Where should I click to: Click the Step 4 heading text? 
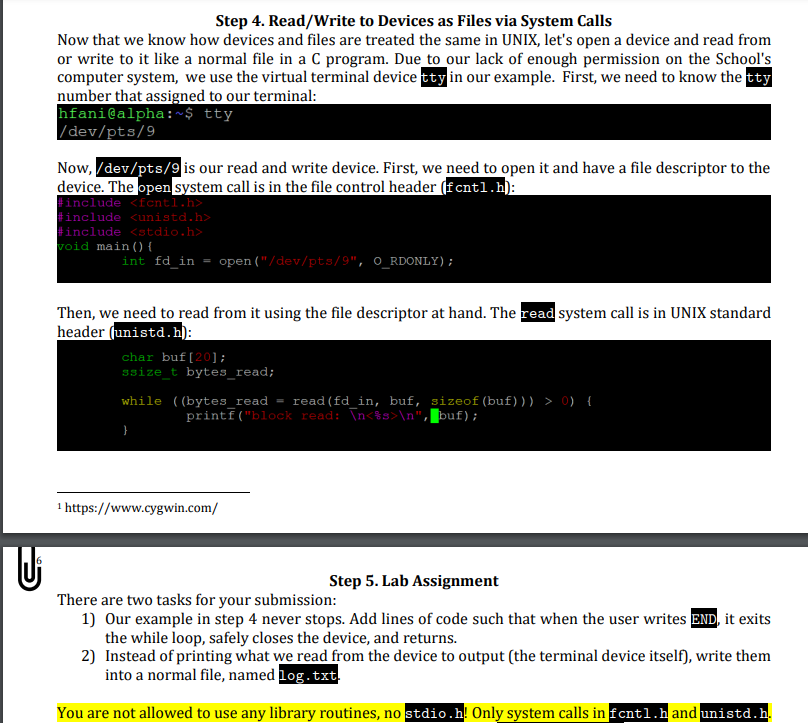coord(413,20)
